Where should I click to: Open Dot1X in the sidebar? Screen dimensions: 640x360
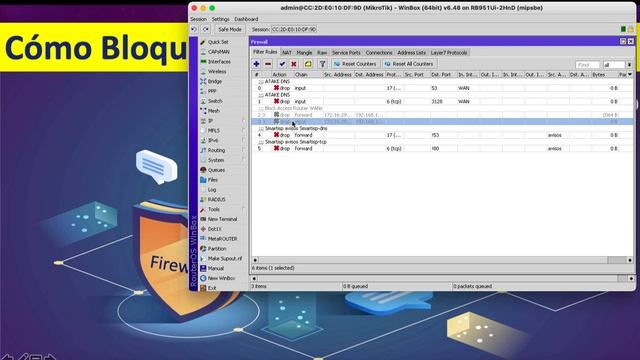[214, 229]
